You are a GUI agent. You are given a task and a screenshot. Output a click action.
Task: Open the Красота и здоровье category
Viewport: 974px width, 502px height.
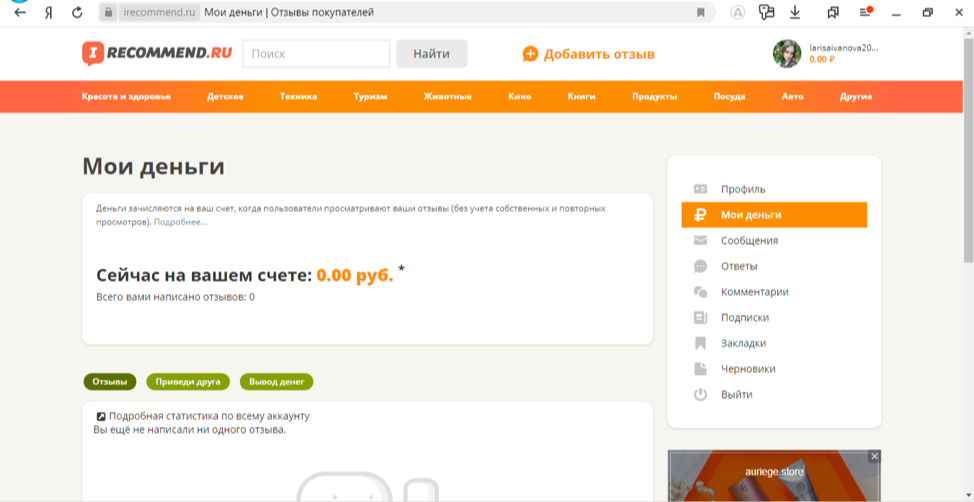(x=126, y=97)
